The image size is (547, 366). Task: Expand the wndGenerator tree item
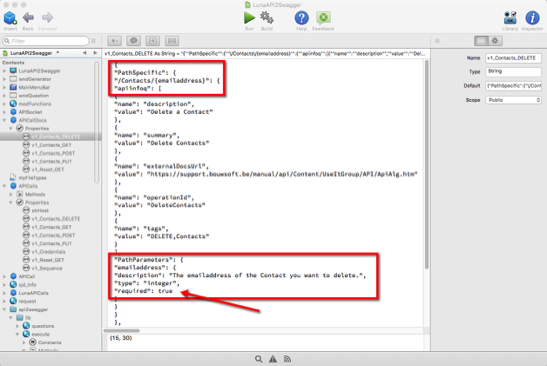coord(5,79)
